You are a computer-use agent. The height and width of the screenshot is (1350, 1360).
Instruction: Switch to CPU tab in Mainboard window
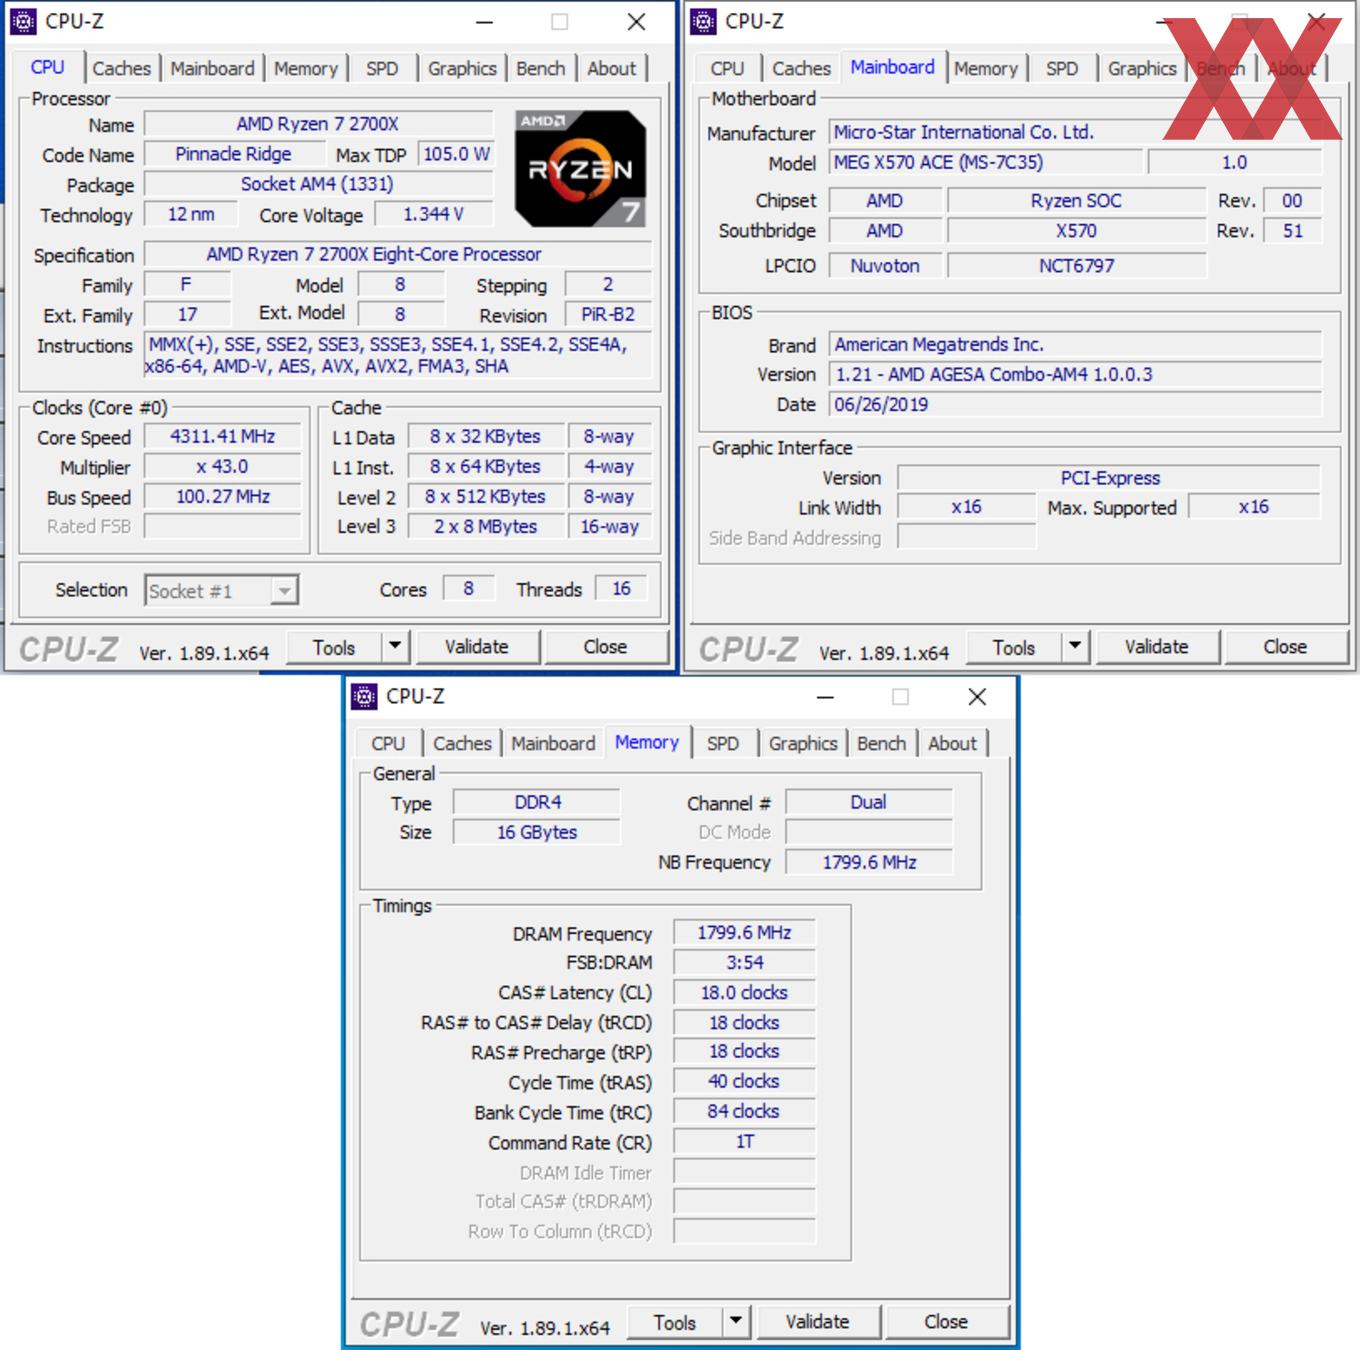[727, 68]
